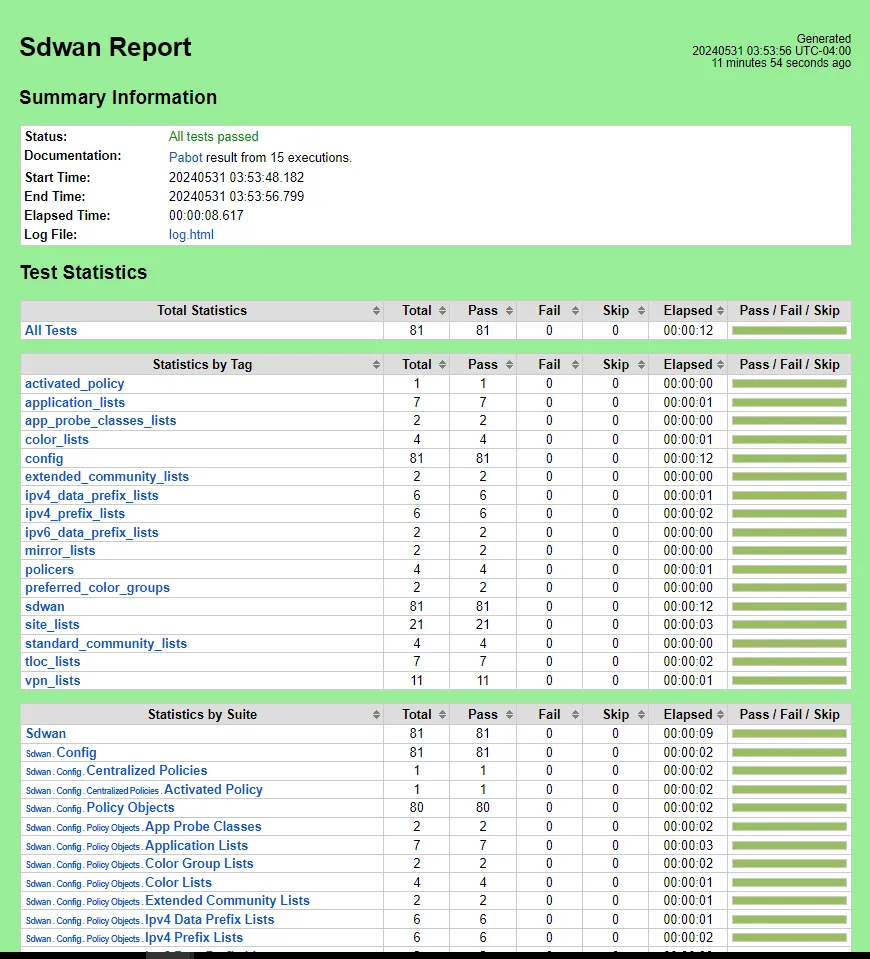Open the All Tests results page
The image size is (870, 959).
click(x=50, y=330)
